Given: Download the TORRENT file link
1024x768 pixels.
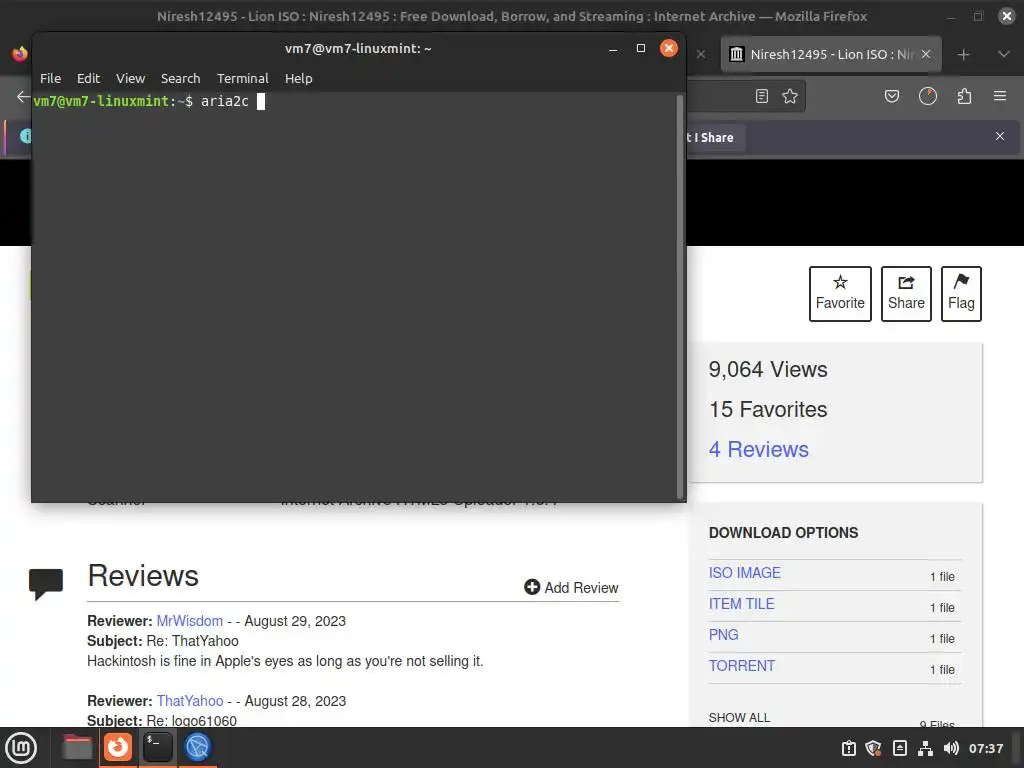Looking at the screenshot, I should pyautogui.click(x=742, y=666).
